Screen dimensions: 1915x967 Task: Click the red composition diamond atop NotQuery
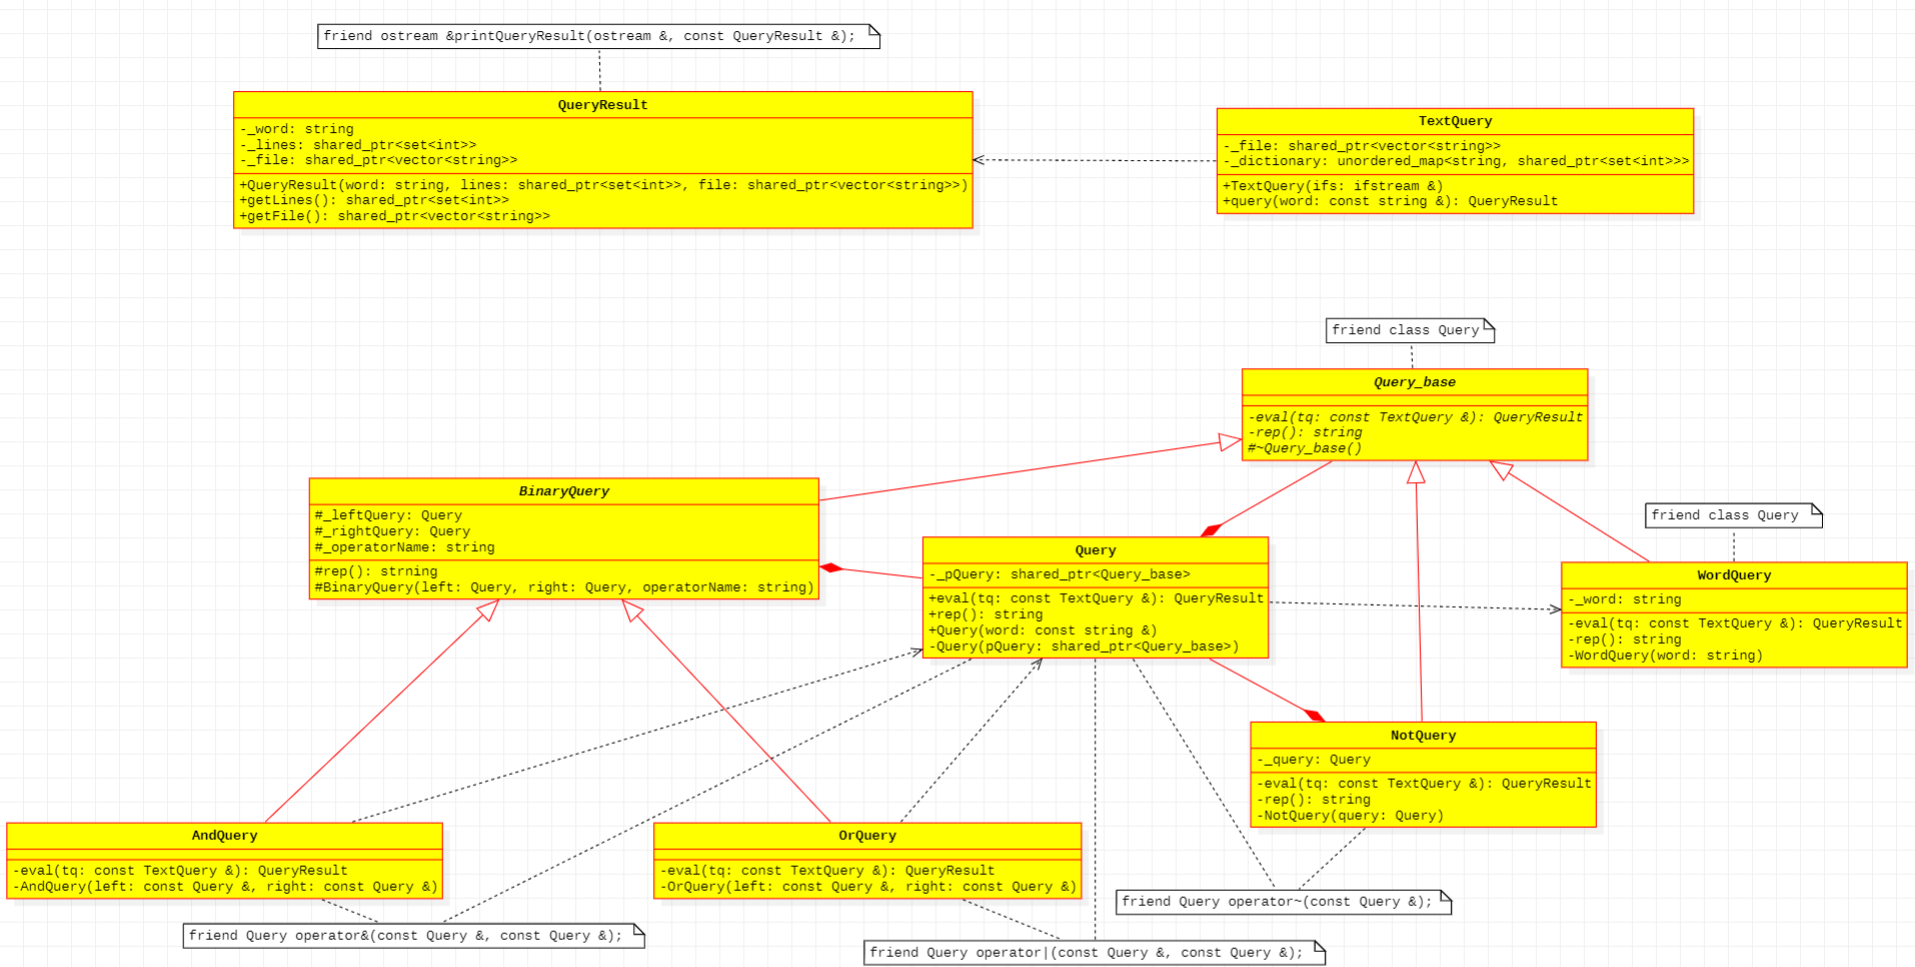pyautogui.click(x=1314, y=715)
